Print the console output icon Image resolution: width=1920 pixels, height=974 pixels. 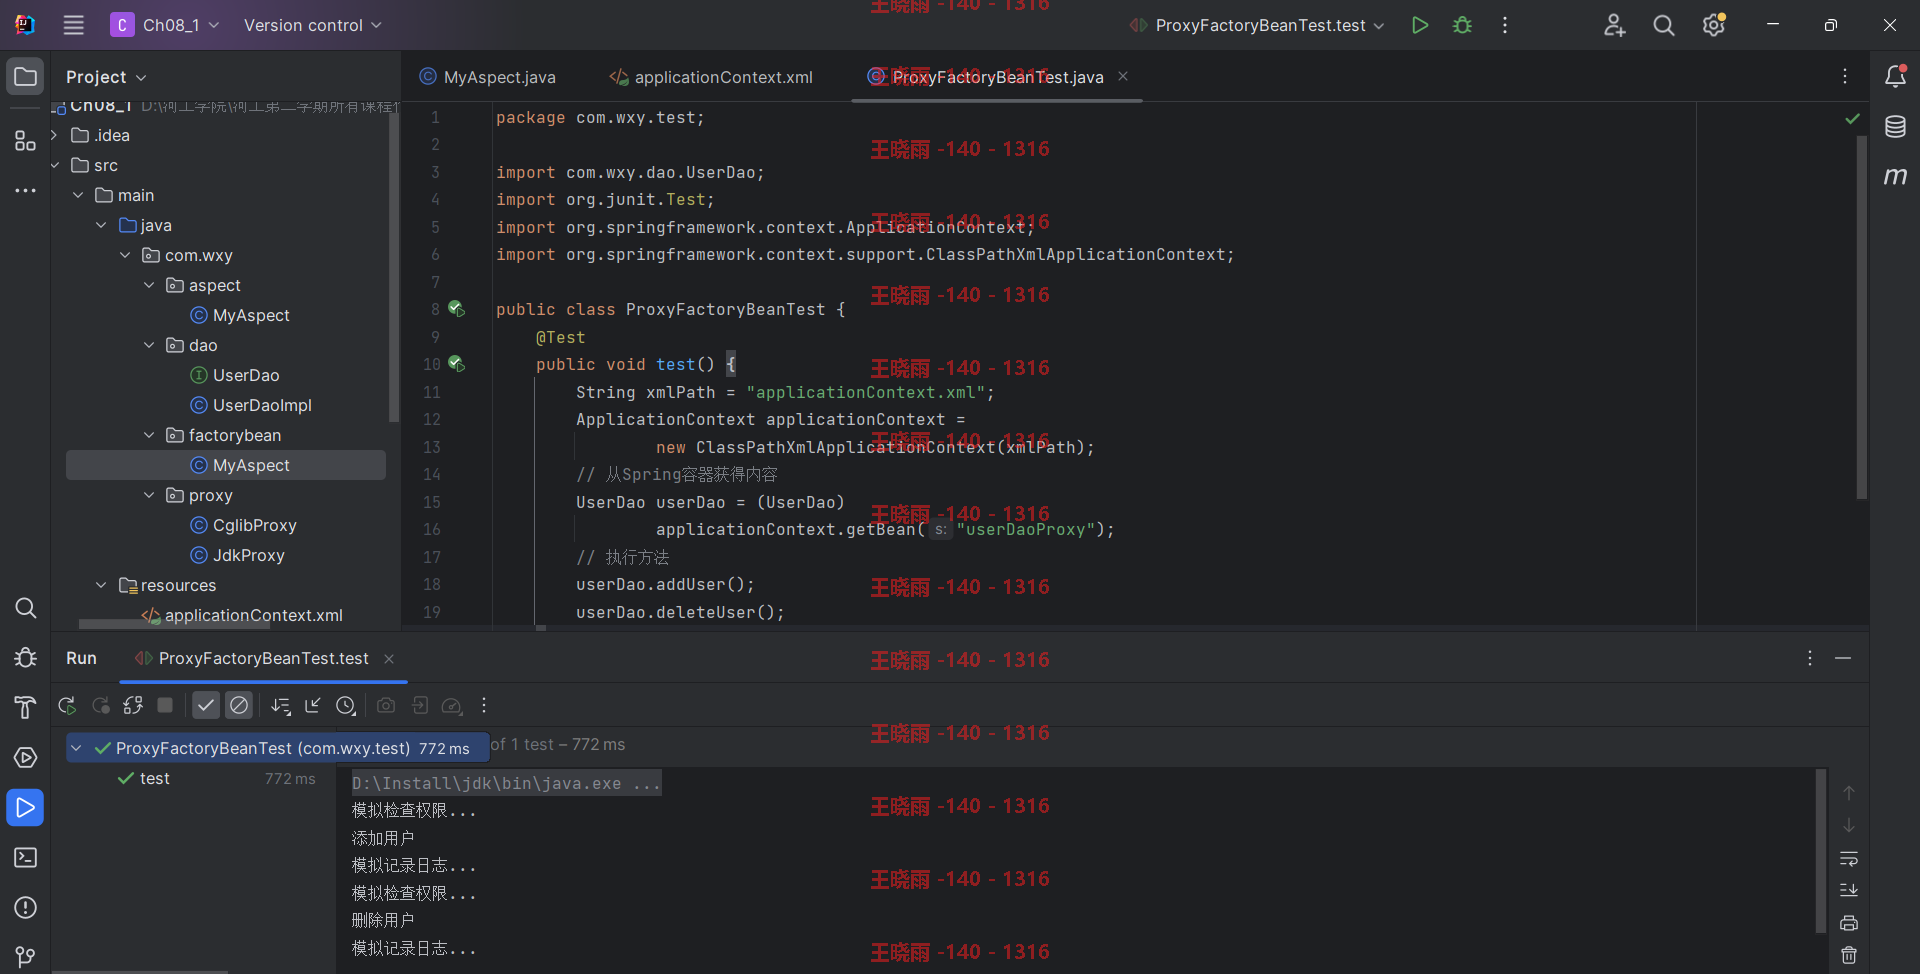tap(1849, 923)
